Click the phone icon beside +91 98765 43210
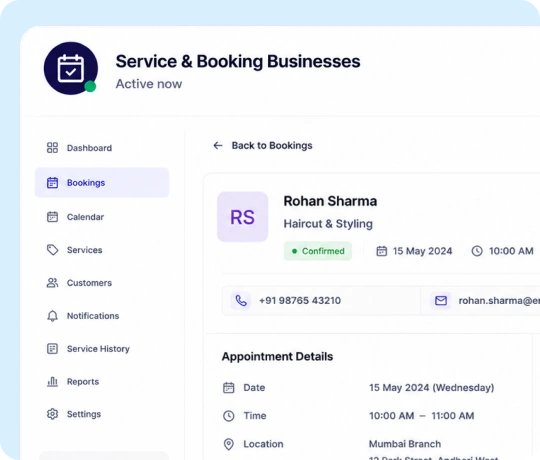 241,301
